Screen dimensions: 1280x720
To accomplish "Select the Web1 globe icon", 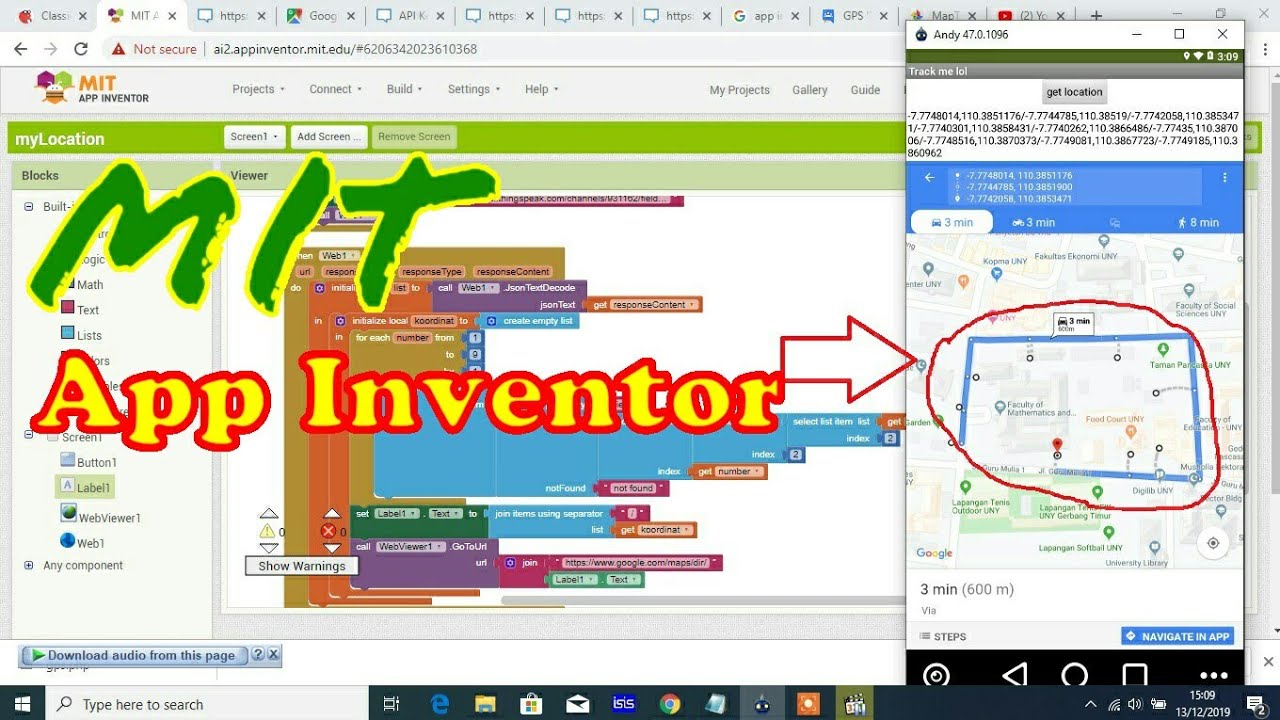I will [68, 541].
